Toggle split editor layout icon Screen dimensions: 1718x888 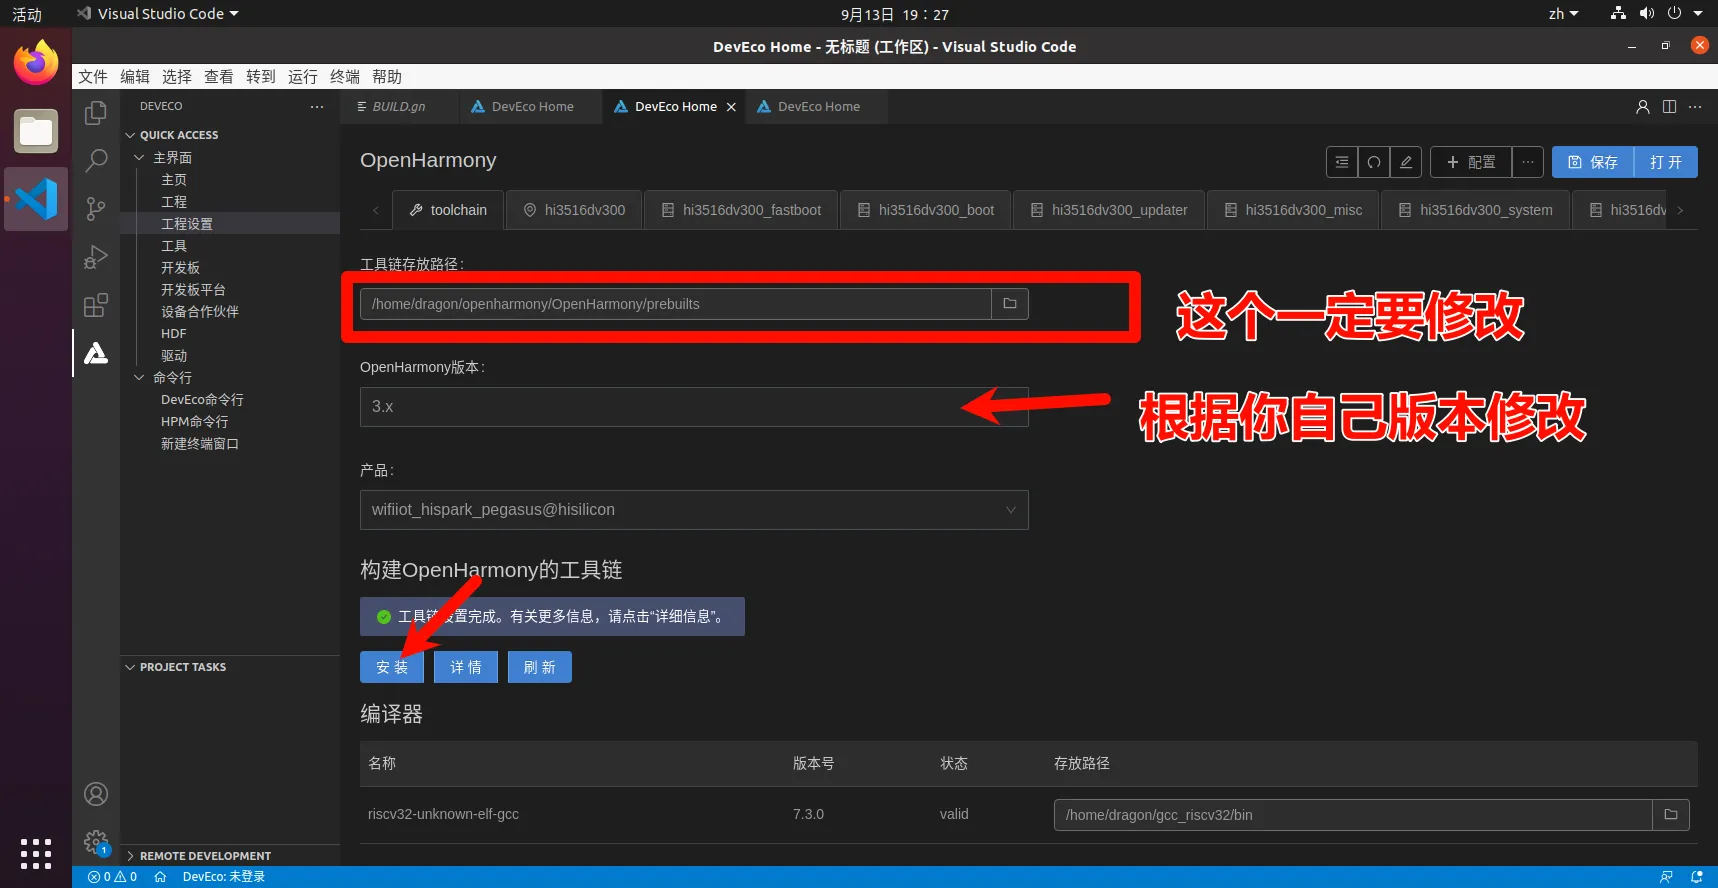[1669, 107]
